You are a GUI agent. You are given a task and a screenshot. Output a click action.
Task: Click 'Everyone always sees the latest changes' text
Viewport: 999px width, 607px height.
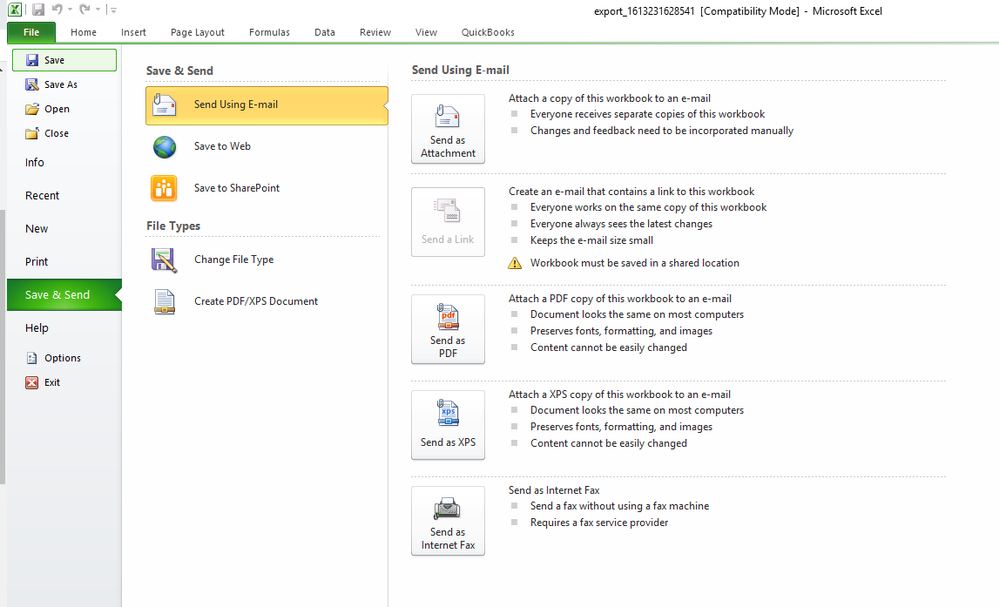pyautogui.click(x=621, y=224)
